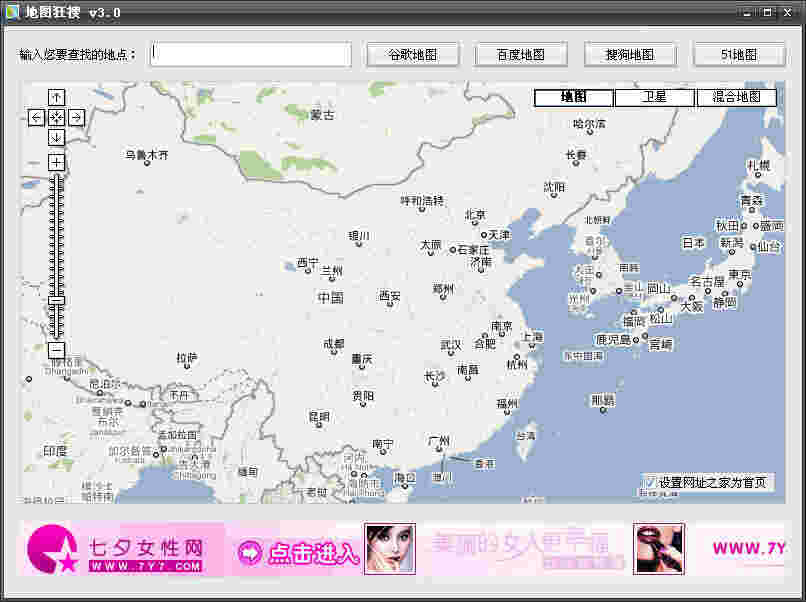Select the 卫星 satellite view
806x602 pixels.
[655, 97]
